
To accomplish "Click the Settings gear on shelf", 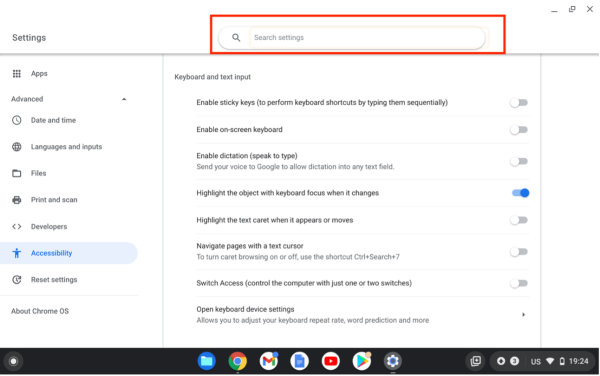I will click(x=393, y=361).
